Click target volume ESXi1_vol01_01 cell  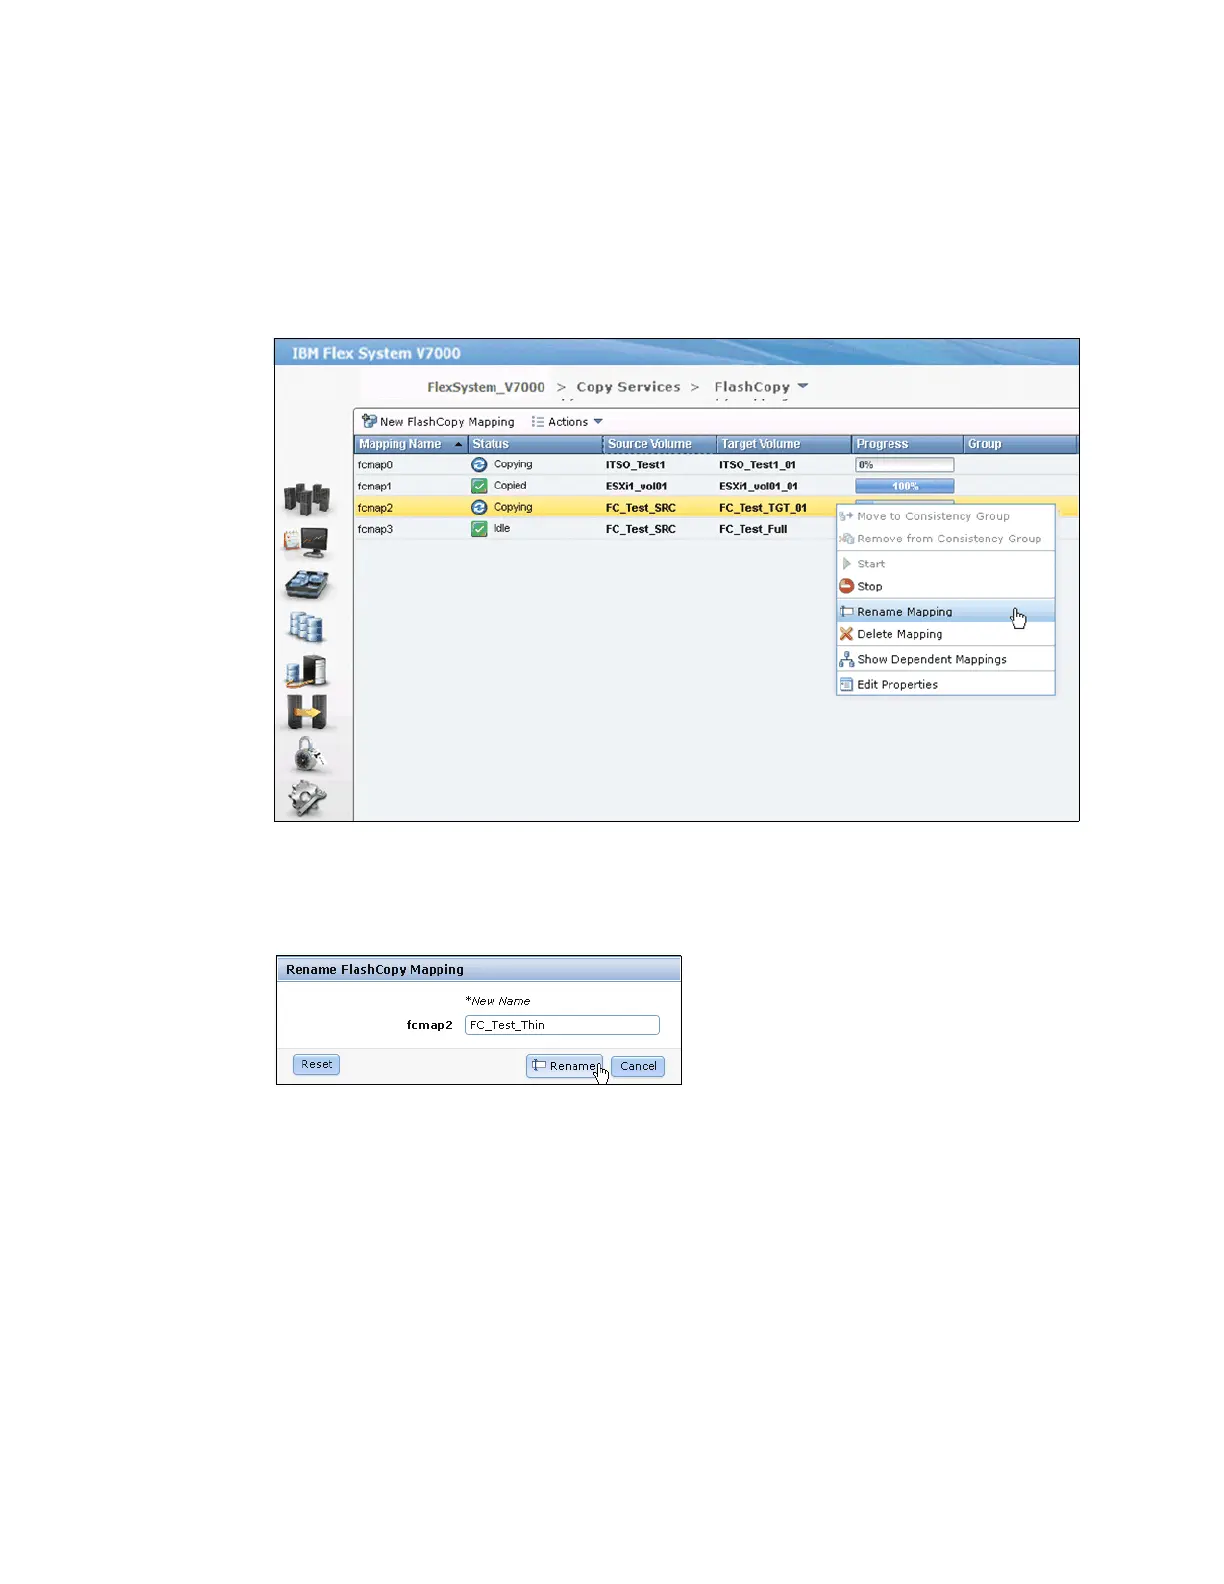759,486
